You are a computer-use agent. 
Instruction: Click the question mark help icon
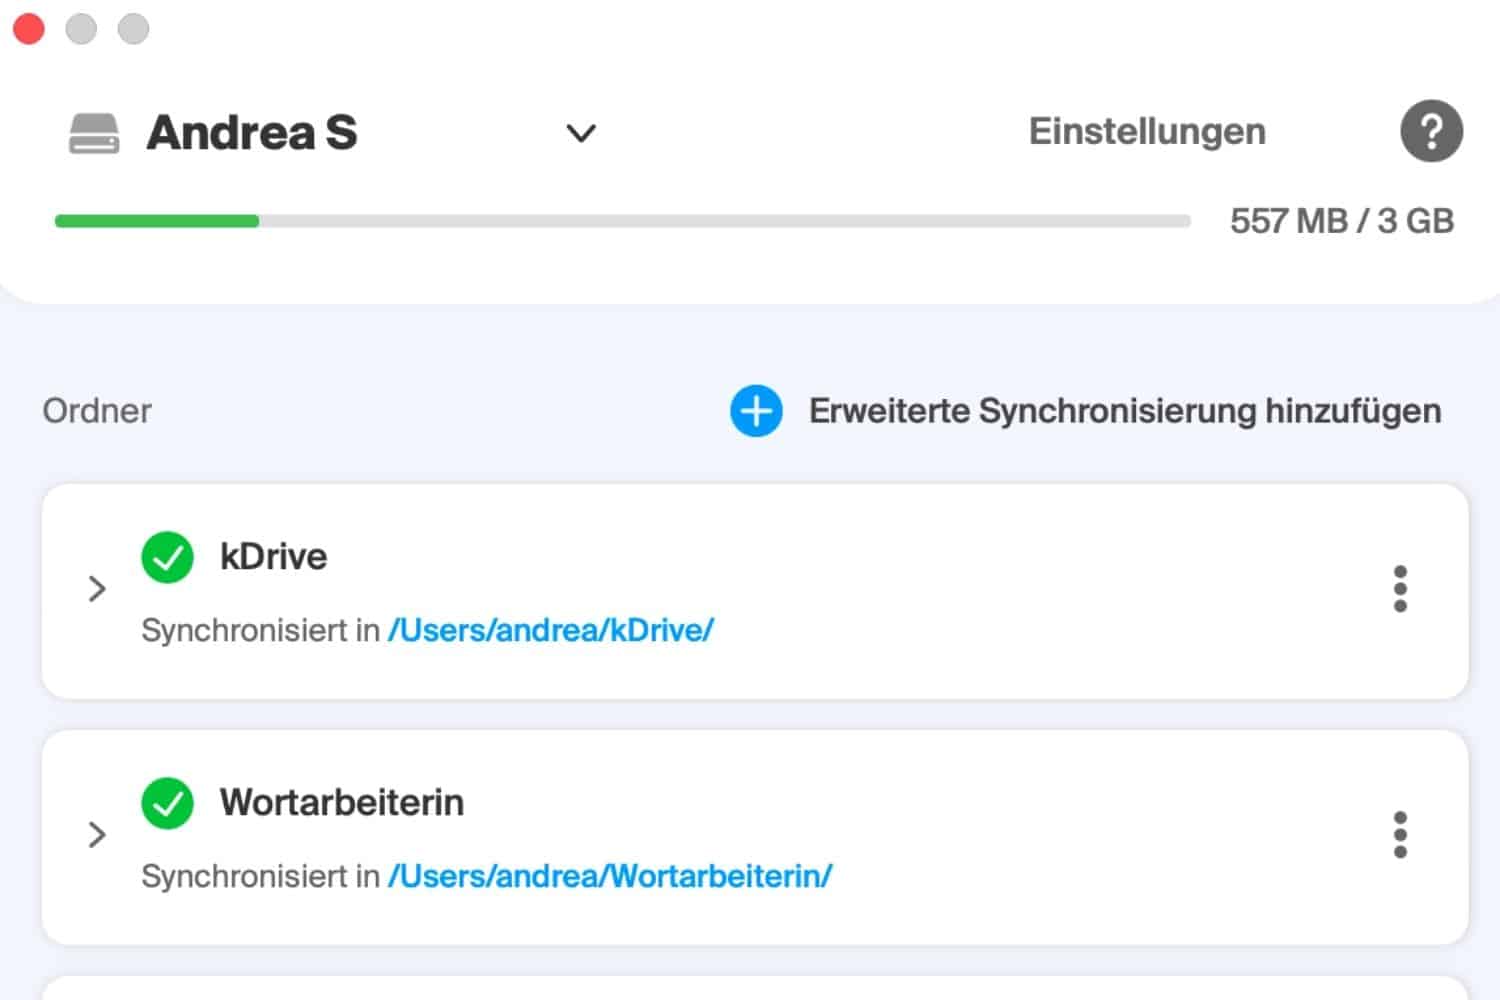[x=1431, y=131]
